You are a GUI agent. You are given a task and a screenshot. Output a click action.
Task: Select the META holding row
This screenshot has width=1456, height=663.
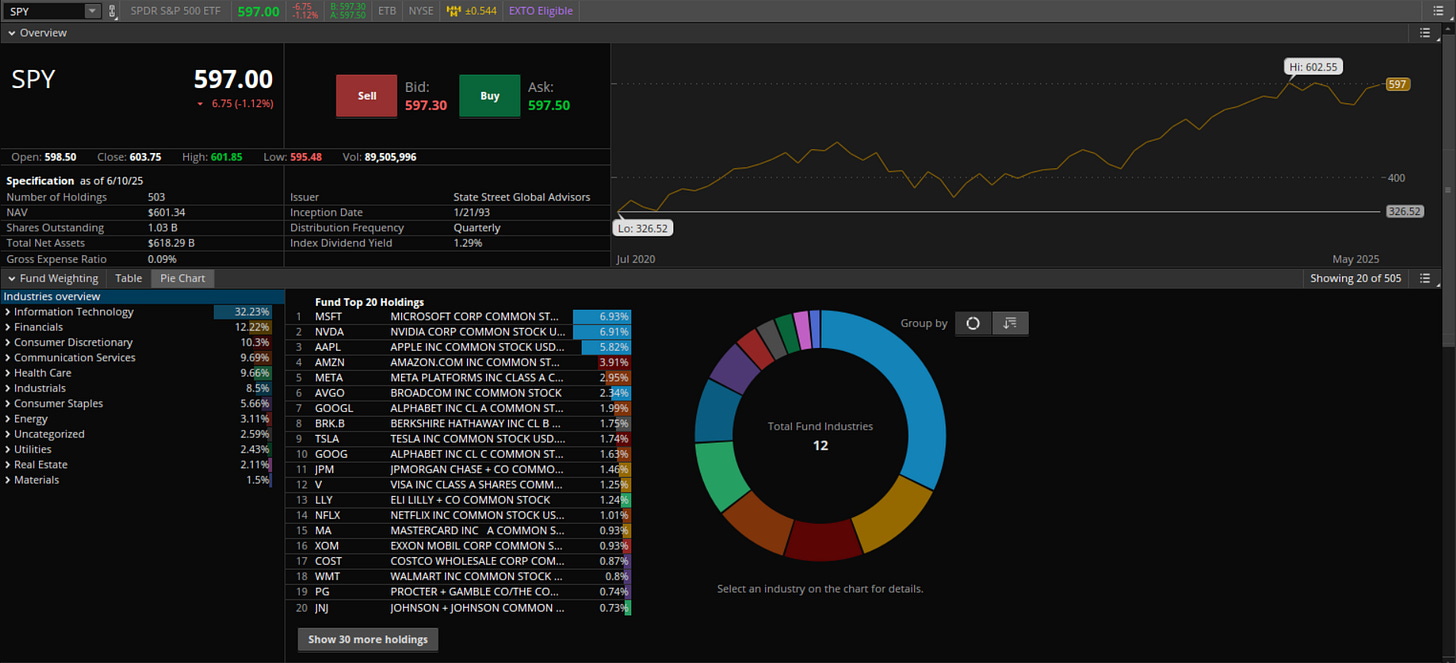pyautogui.click(x=460, y=378)
